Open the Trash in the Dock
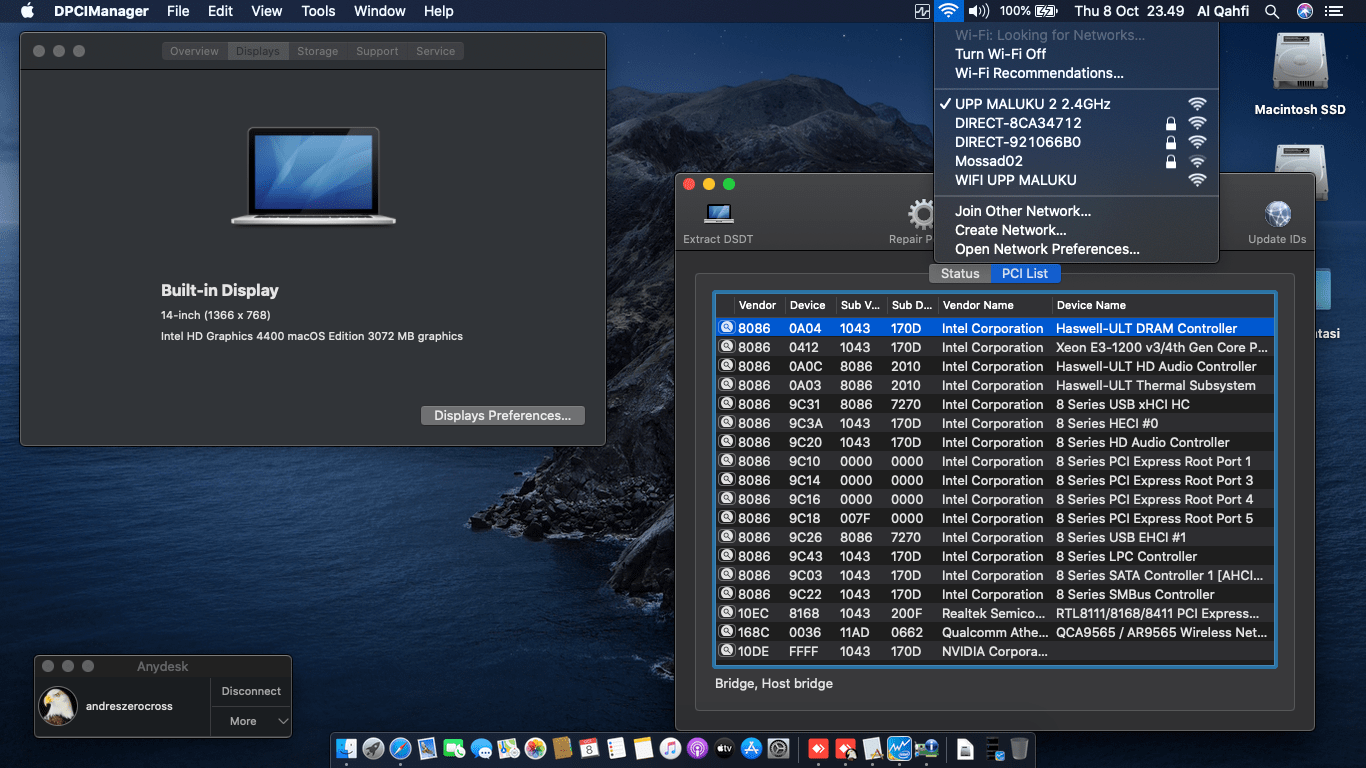The height and width of the screenshot is (768, 1366). [x=1021, y=747]
